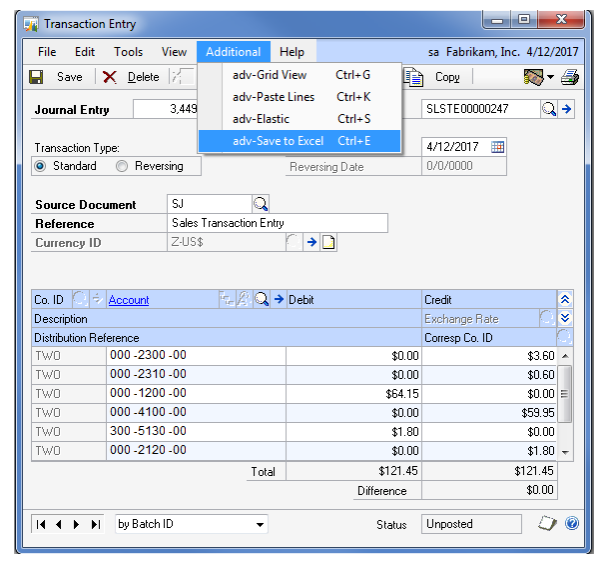Image resolution: width=606 pixels, height=566 pixels.
Task: Open Account lookup magnifier in grid header
Action: 262,299
